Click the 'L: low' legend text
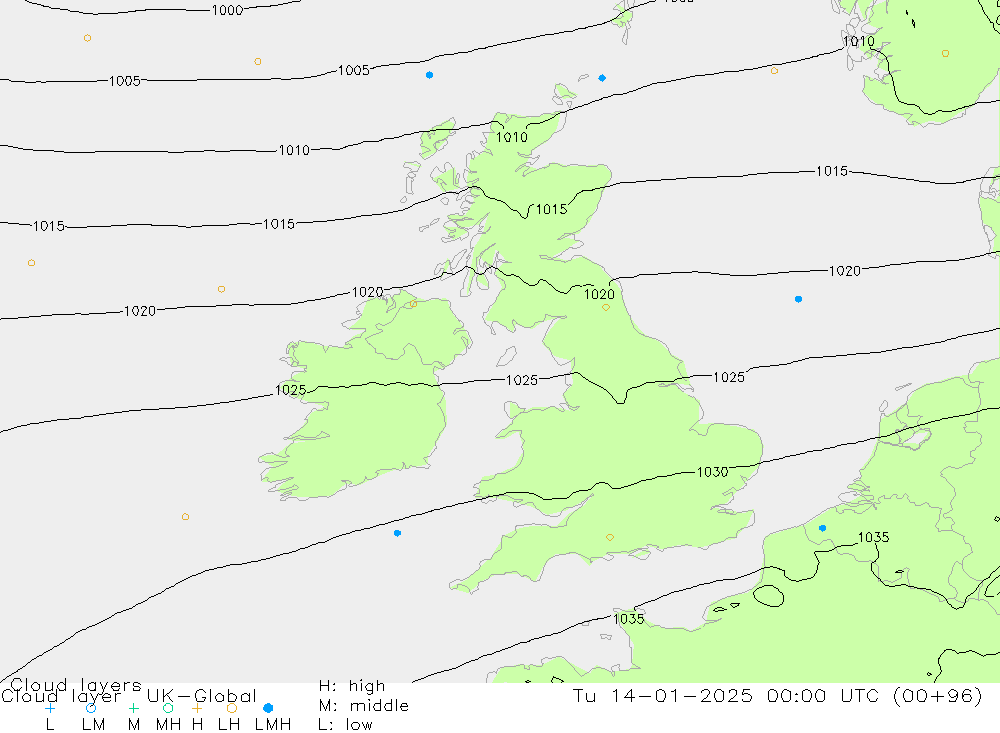 pyautogui.click(x=345, y=725)
